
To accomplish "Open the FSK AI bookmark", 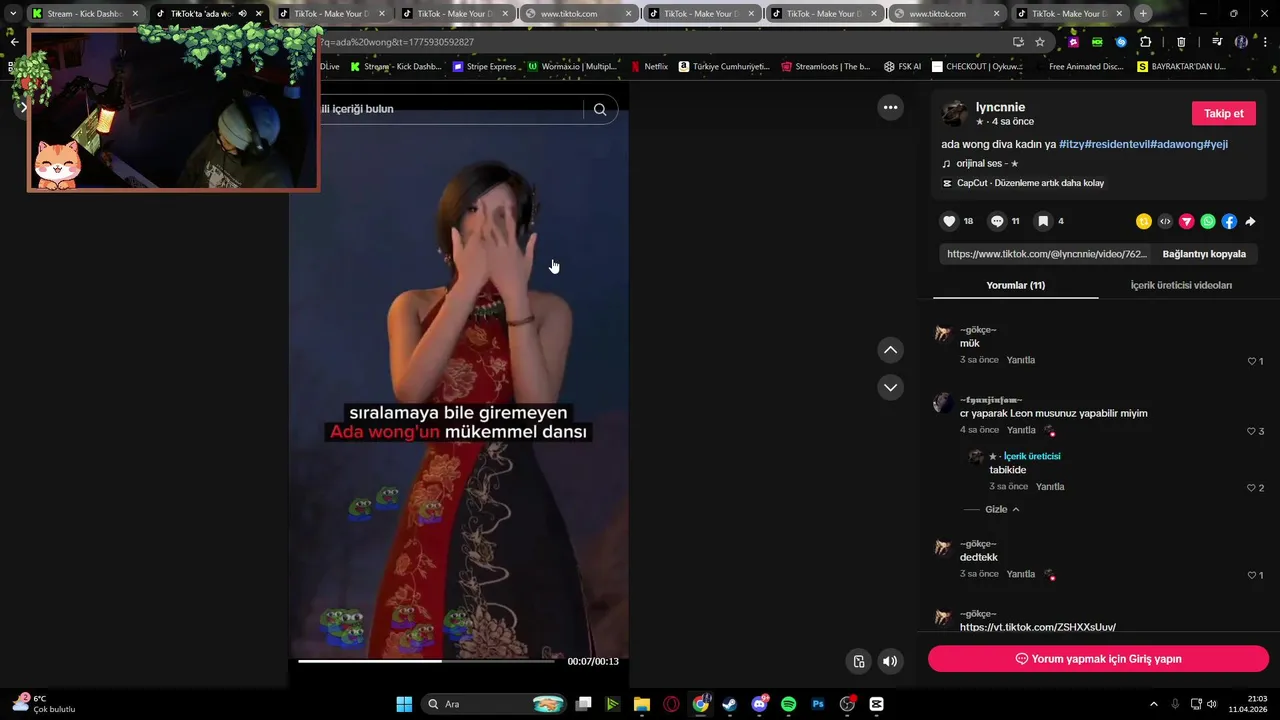I will pos(902,66).
